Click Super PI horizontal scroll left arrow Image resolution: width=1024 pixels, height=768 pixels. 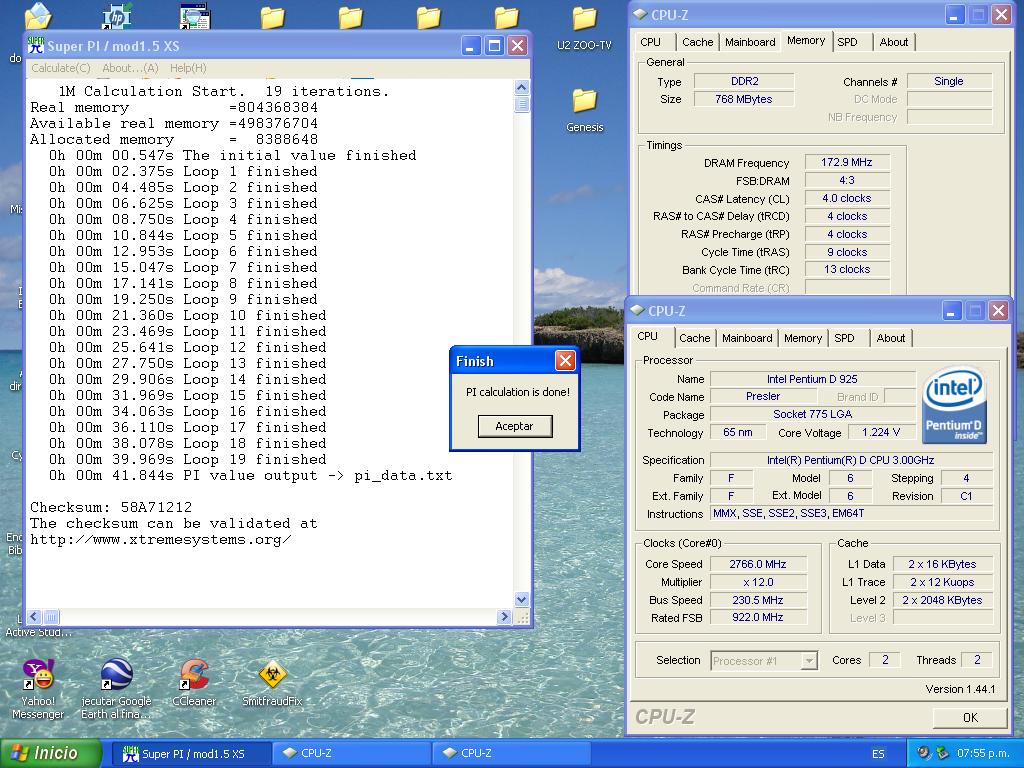click(35, 616)
